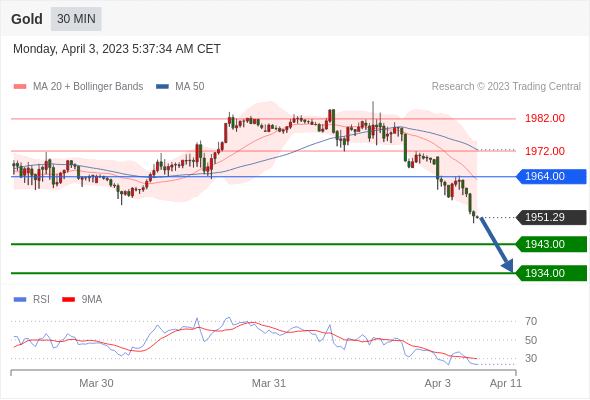Click the MA 20 + Bollinger Bands legend swatch

click(x=20, y=87)
